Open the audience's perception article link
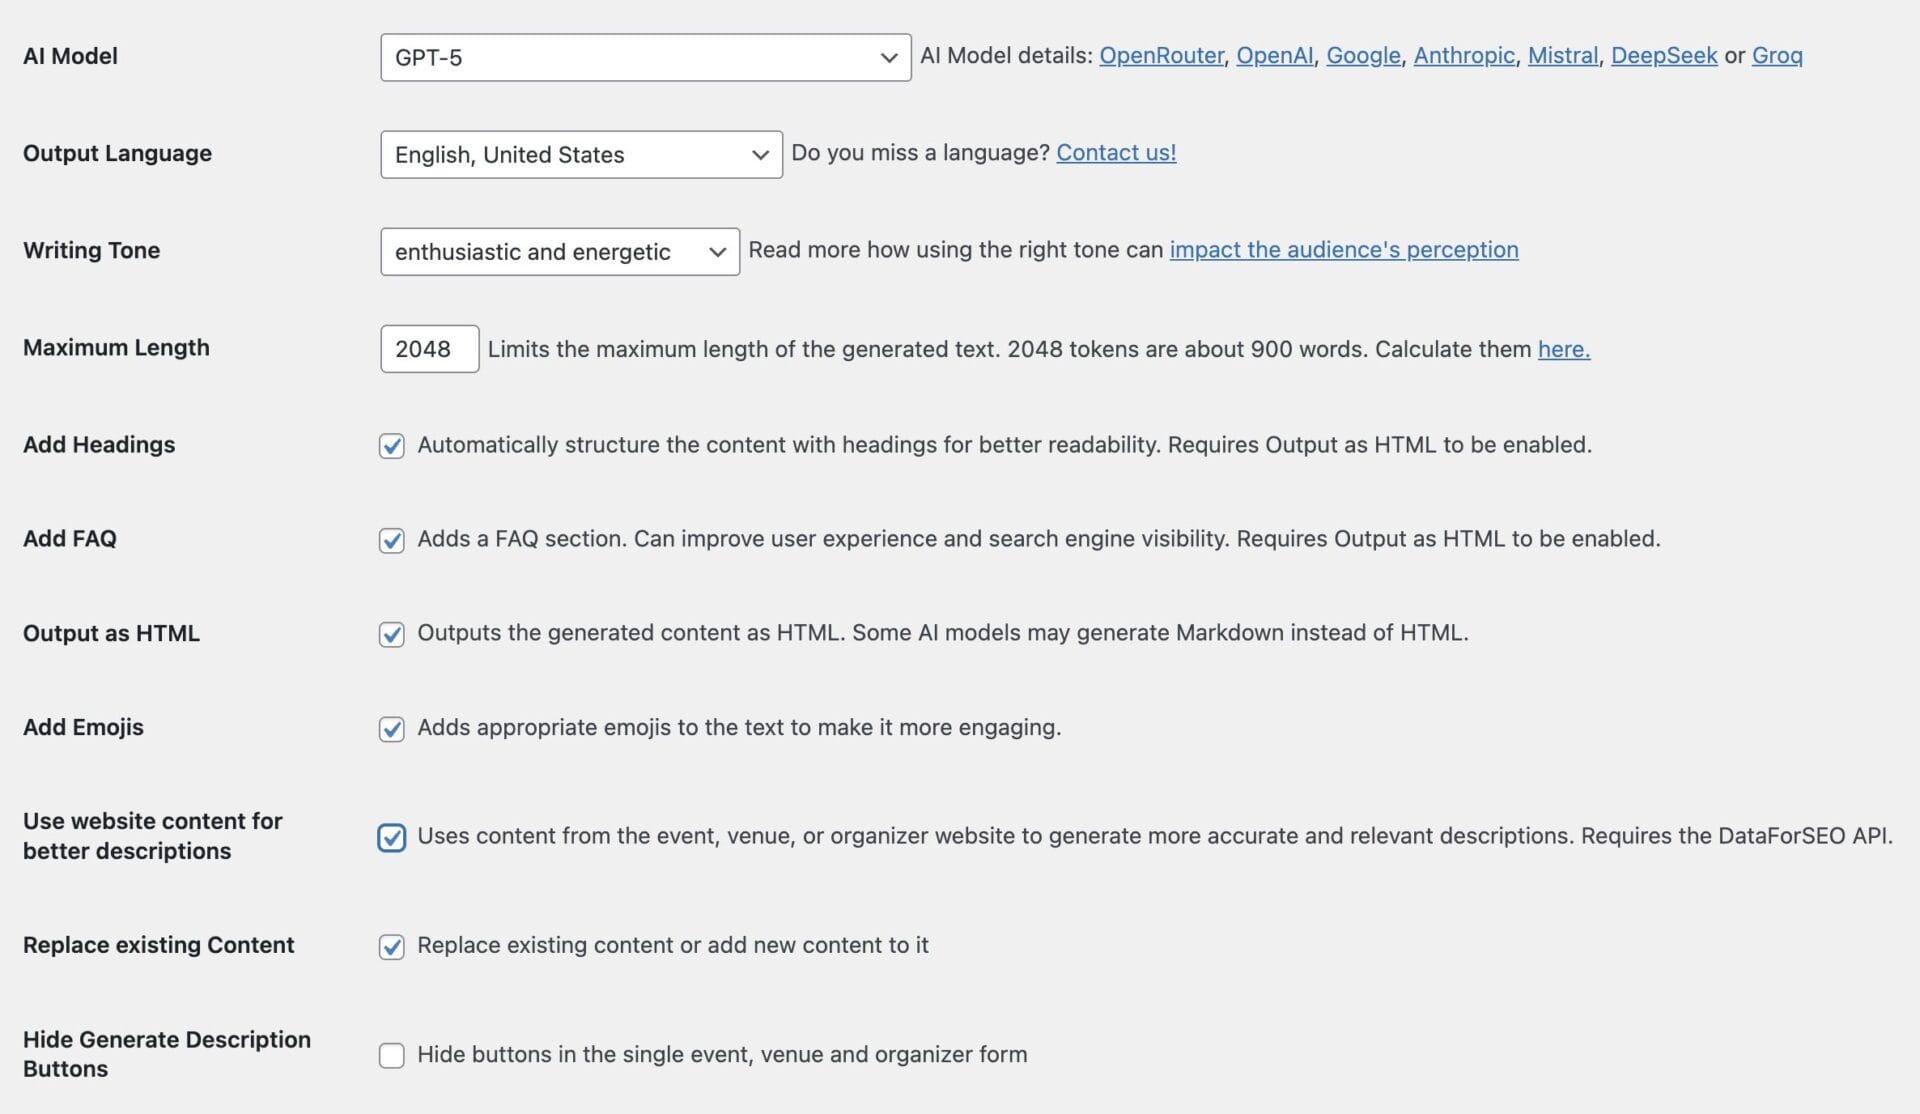 coord(1343,249)
